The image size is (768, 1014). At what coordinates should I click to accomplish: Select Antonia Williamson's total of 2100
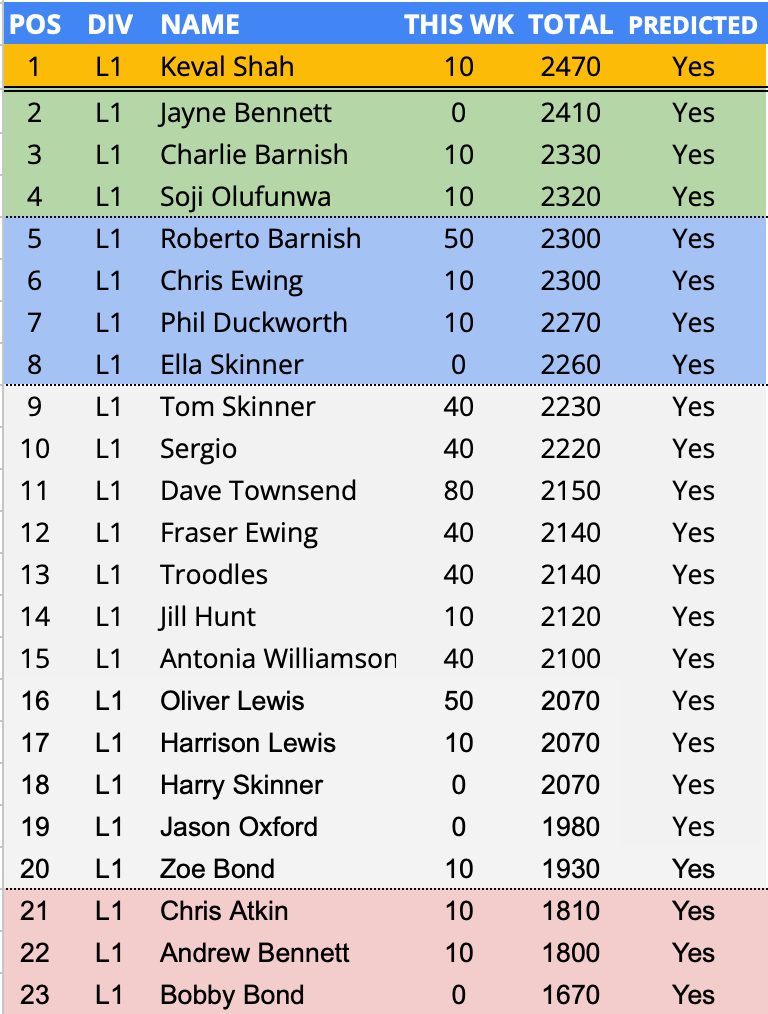tap(570, 659)
